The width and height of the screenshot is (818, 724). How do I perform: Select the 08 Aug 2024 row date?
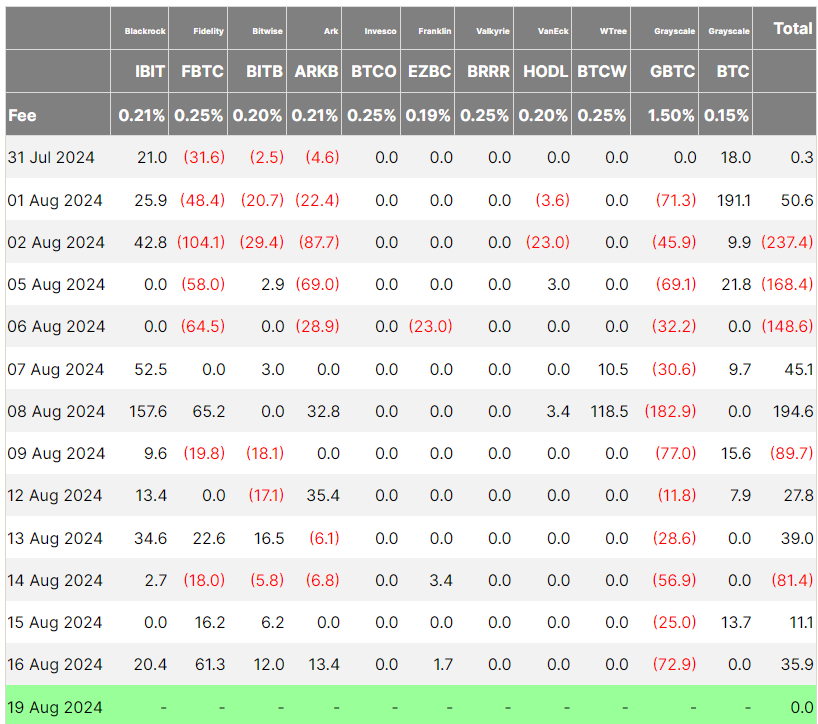click(56, 411)
